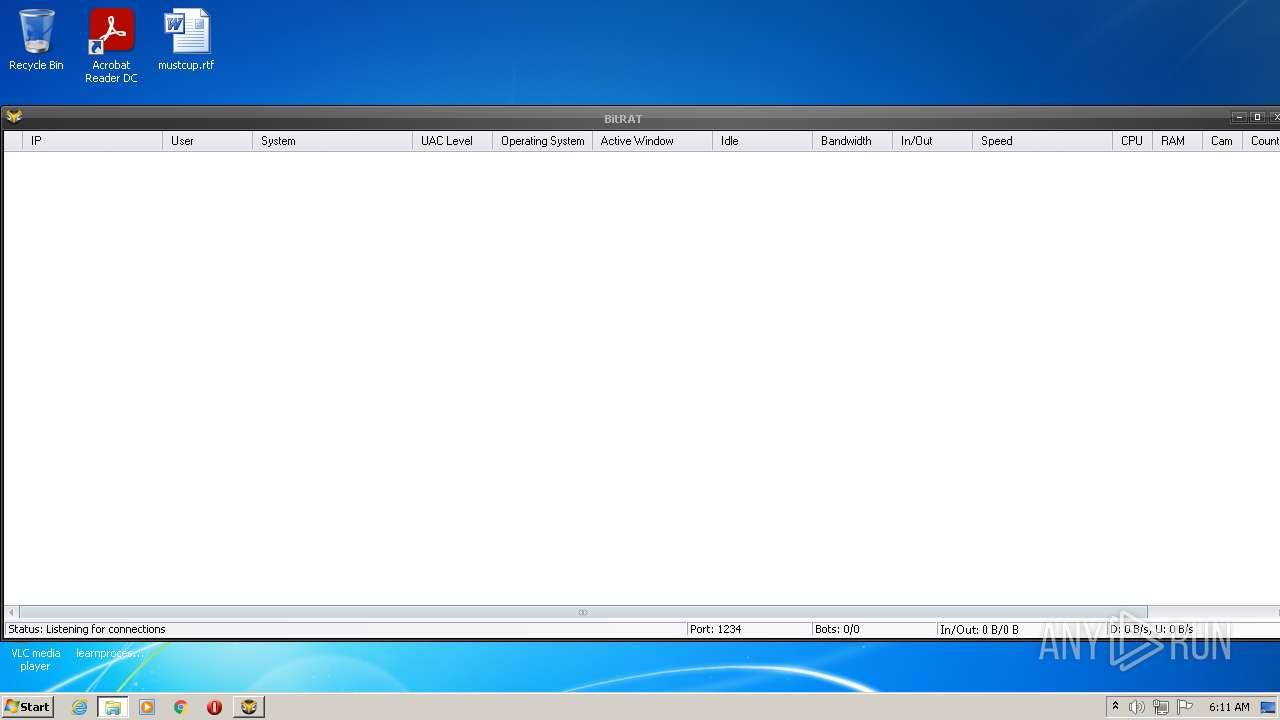Click the taskbar clock showing 6:11 AM
1280x720 pixels.
click(x=1229, y=707)
